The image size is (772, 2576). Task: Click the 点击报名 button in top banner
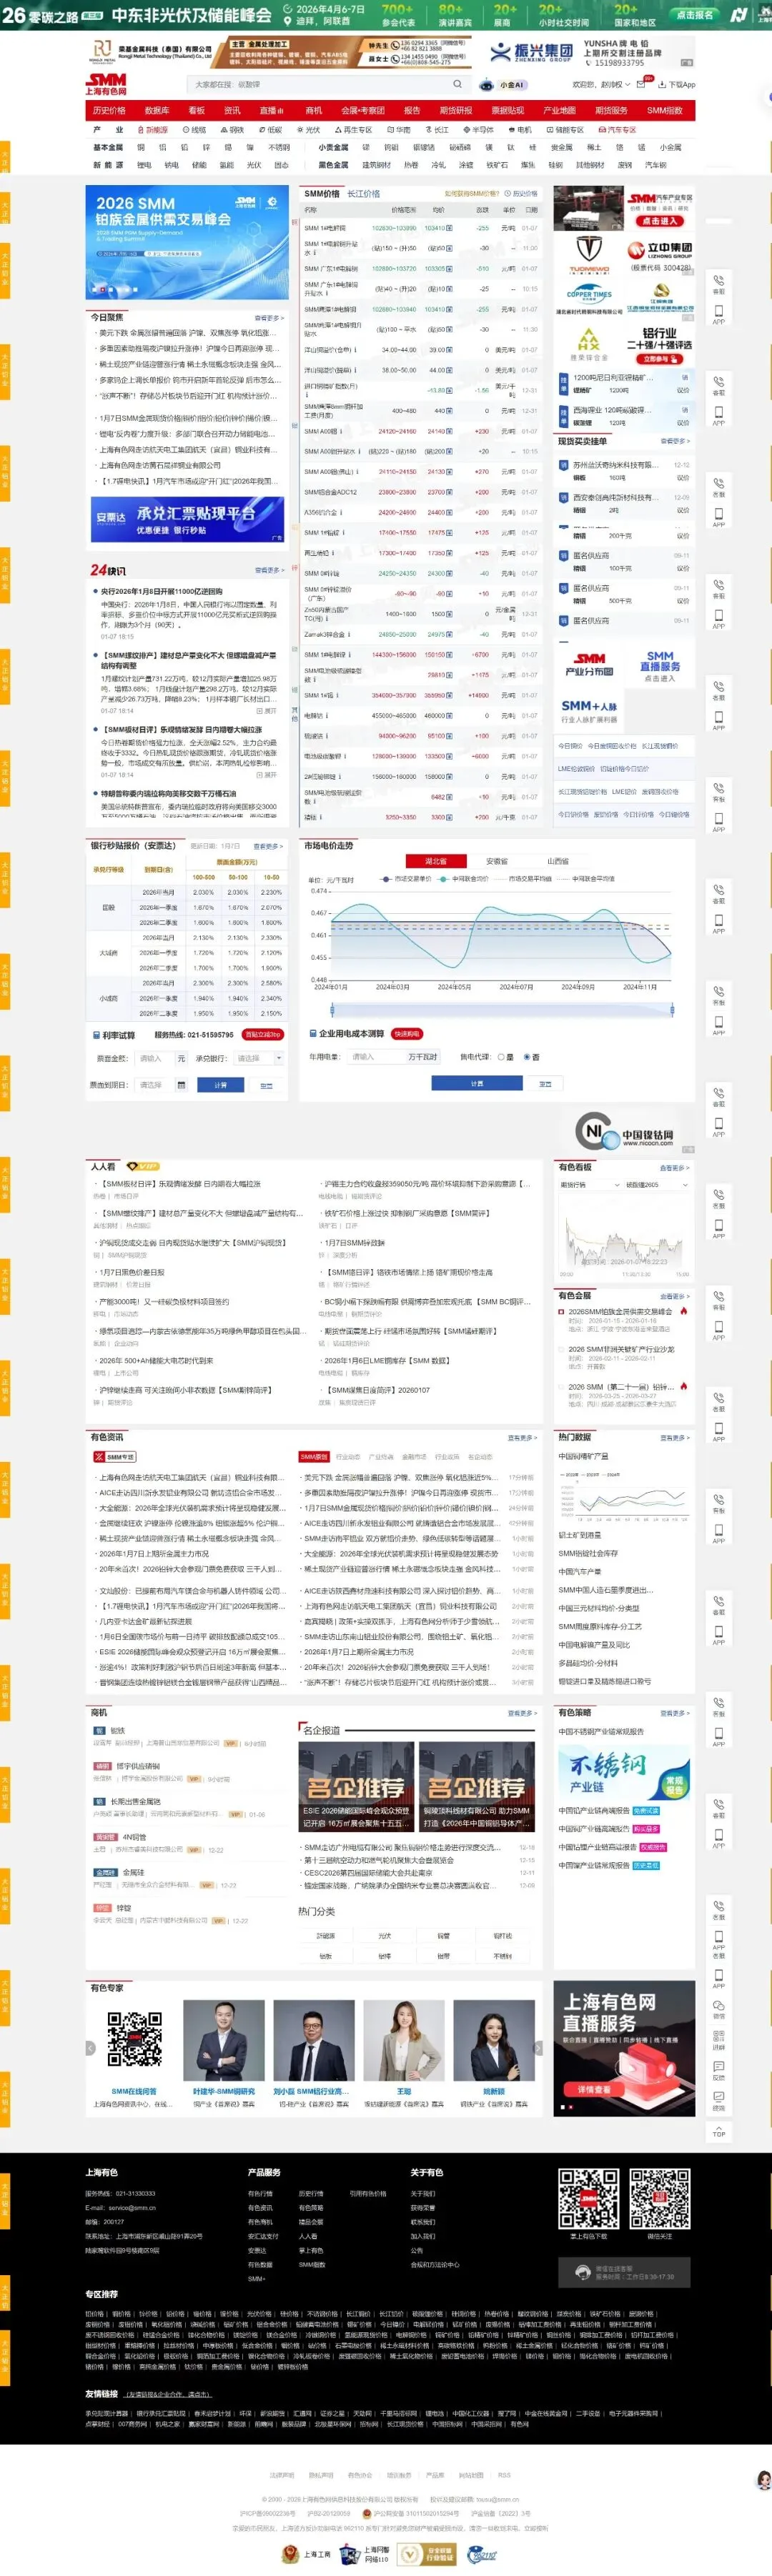(x=694, y=14)
